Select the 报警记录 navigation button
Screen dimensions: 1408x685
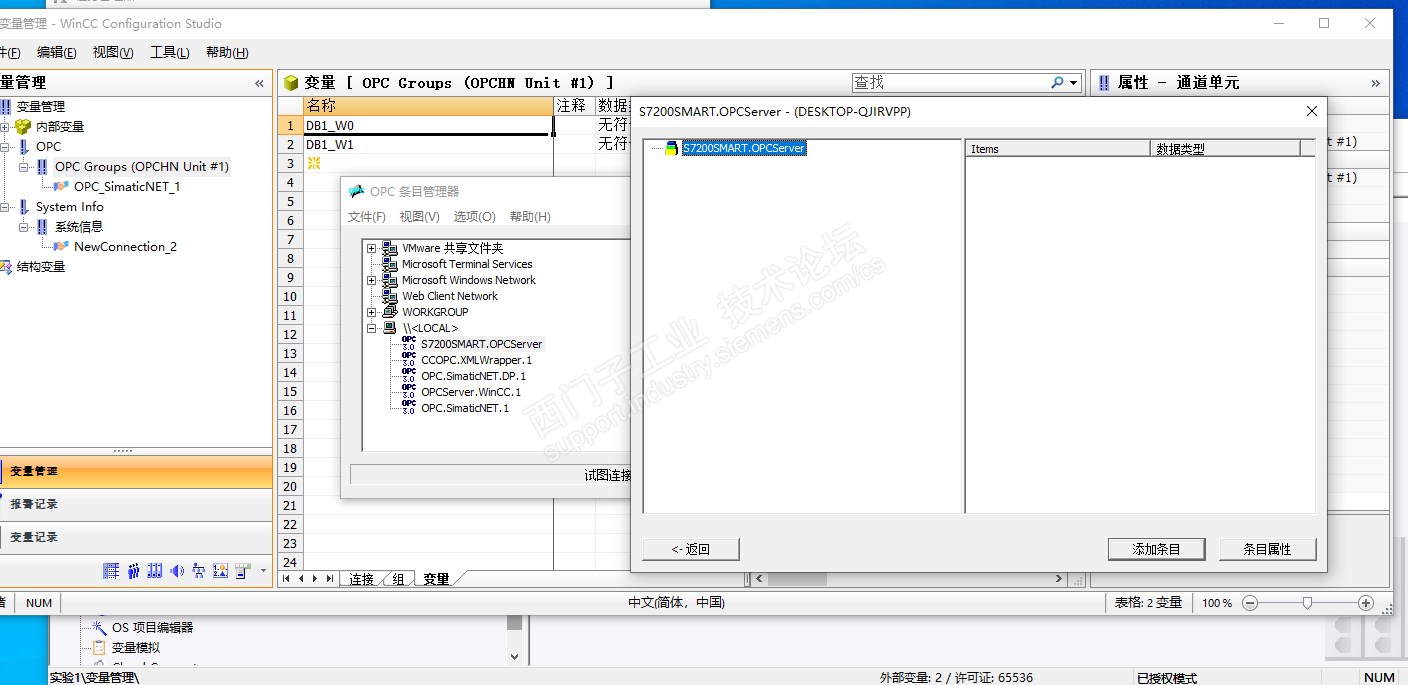tap(136, 504)
